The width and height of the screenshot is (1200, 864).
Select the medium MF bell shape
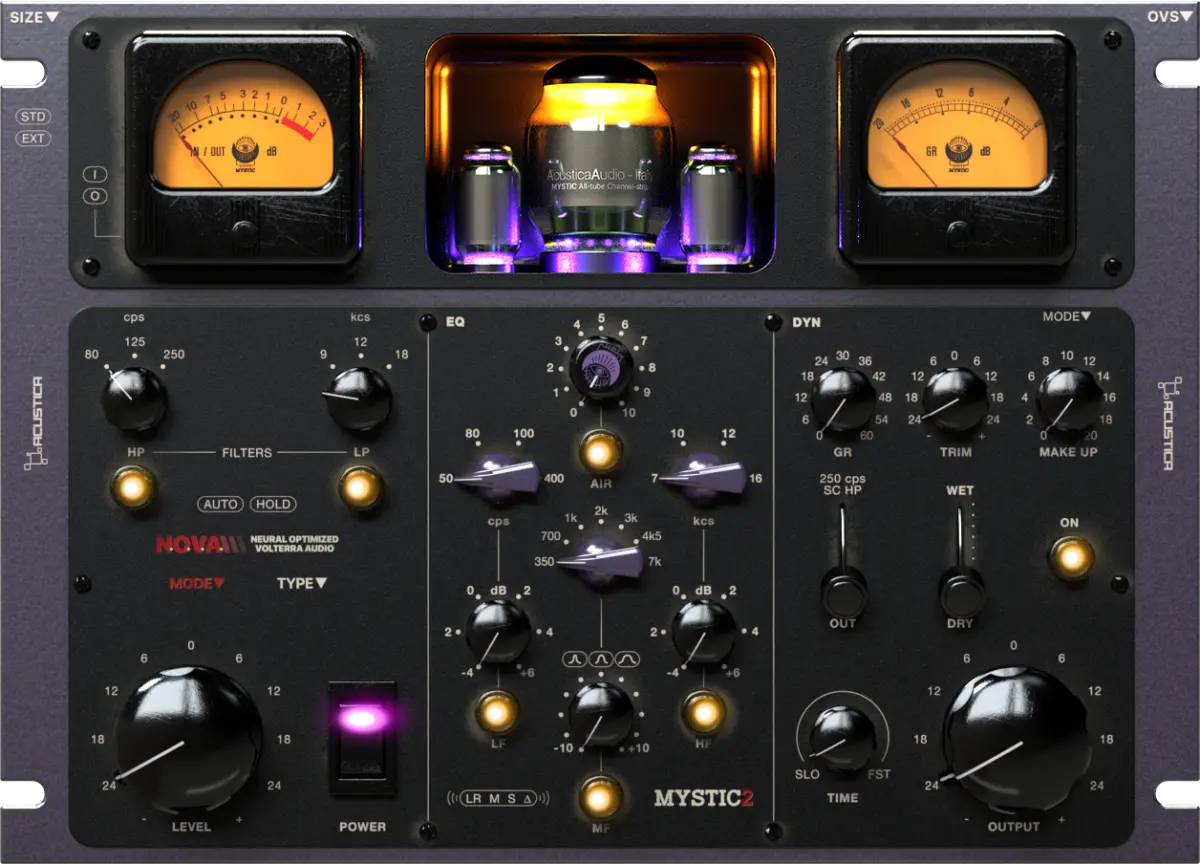coord(601,660)
